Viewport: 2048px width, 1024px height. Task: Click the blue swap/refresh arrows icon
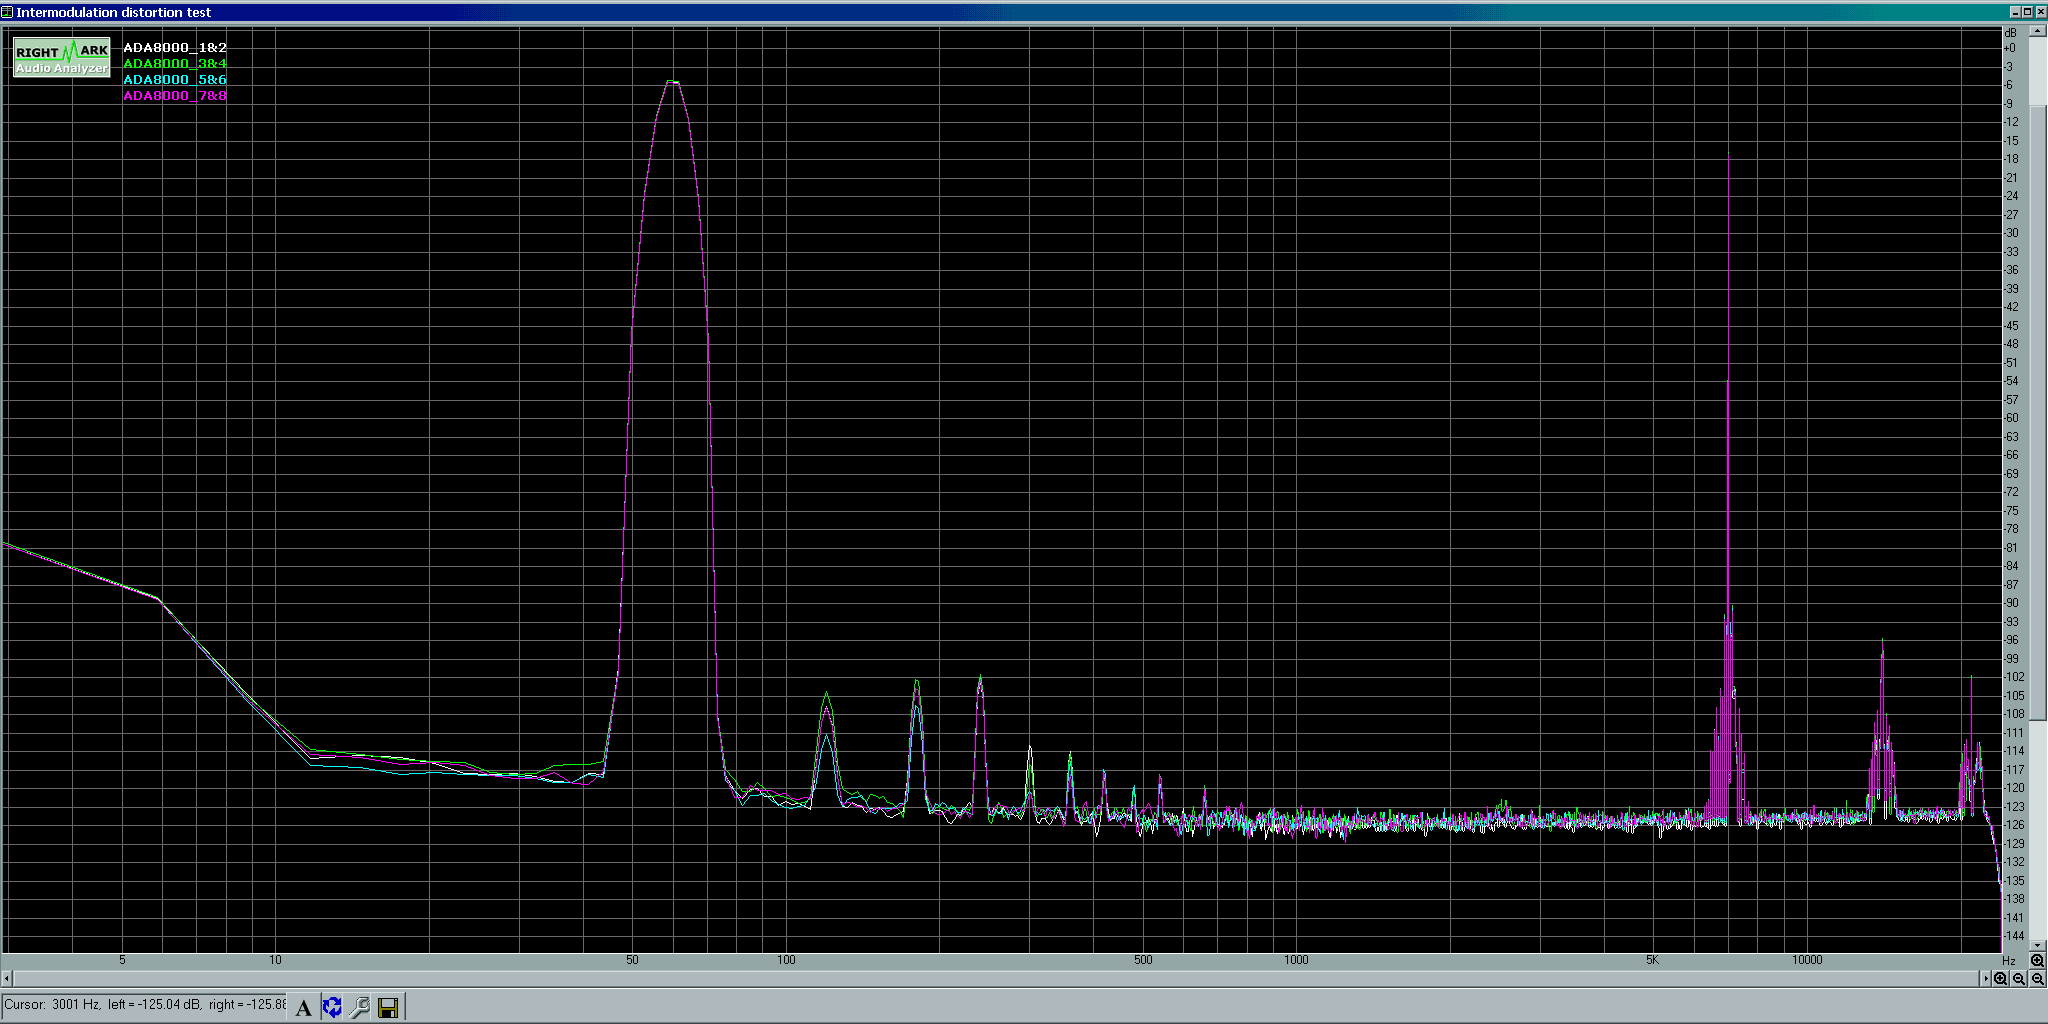pyautogui.click(x=332, y=1007)
